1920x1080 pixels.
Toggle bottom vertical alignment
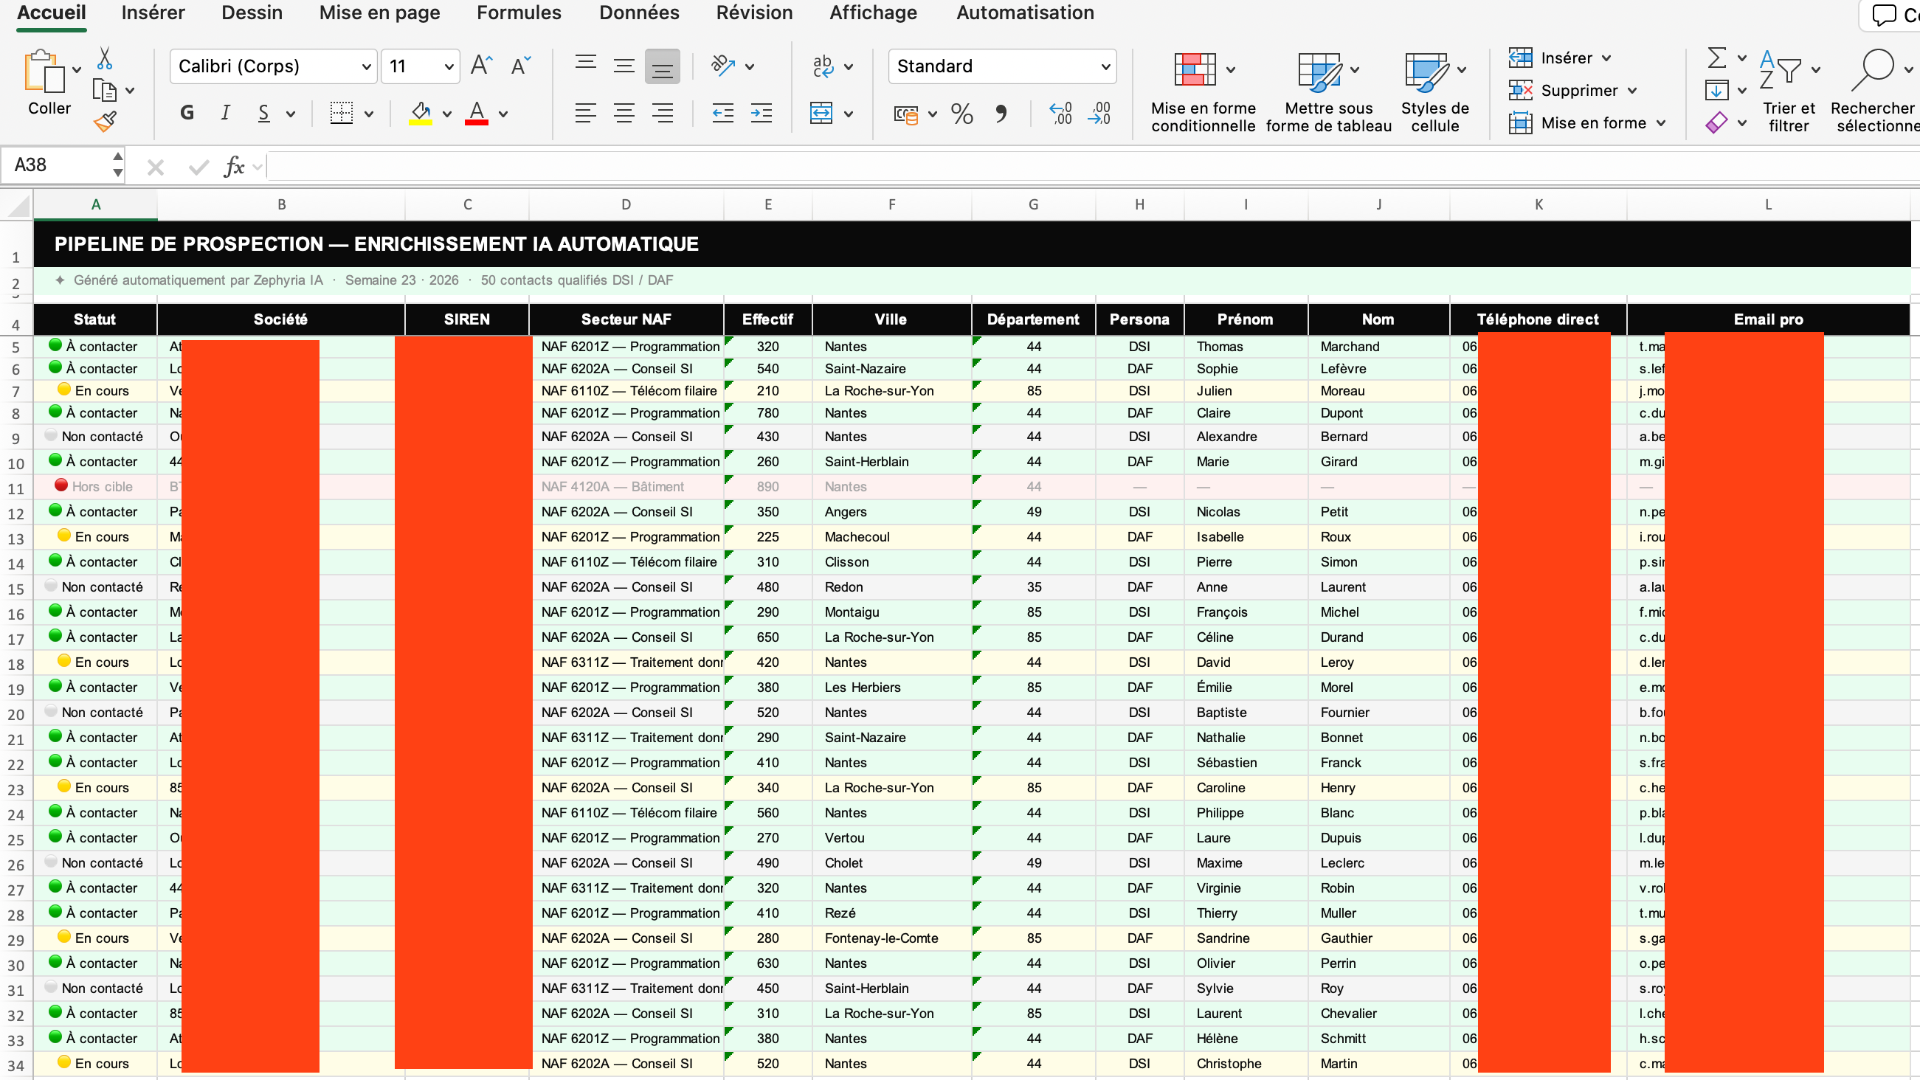pos(662,66)
